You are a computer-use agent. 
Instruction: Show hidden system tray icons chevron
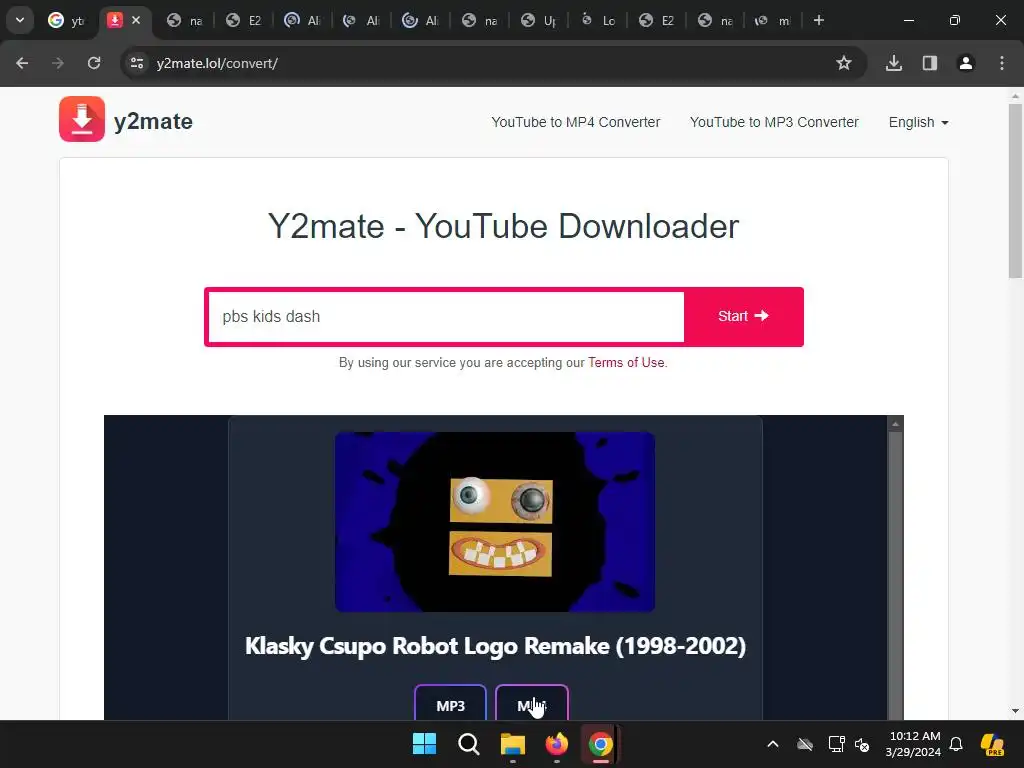[x=773, y=744]
